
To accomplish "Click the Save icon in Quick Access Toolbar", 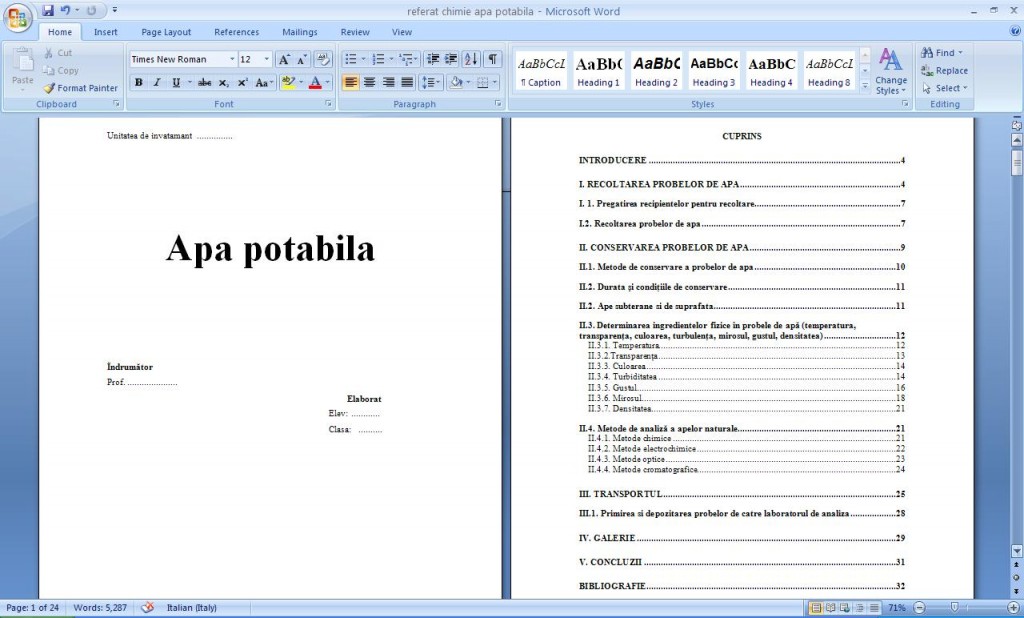I will (48, 11).
